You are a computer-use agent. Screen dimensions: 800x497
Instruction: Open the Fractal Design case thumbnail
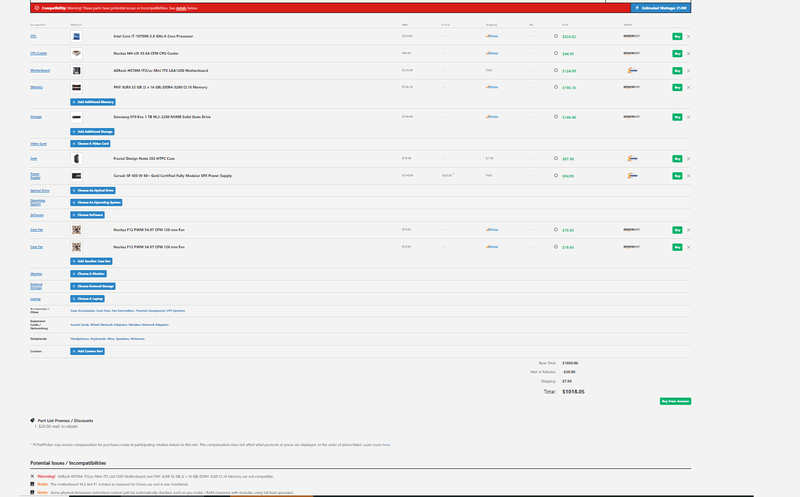click(76, 159)
